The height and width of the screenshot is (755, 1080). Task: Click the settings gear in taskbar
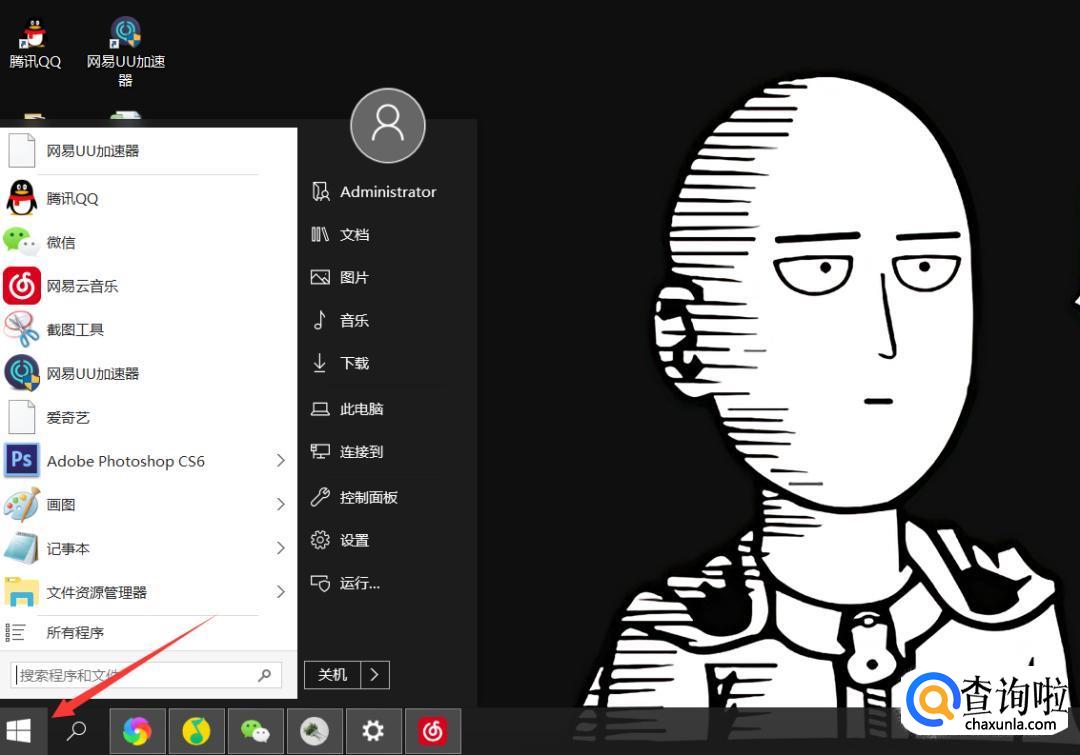[x=373, y=732]
